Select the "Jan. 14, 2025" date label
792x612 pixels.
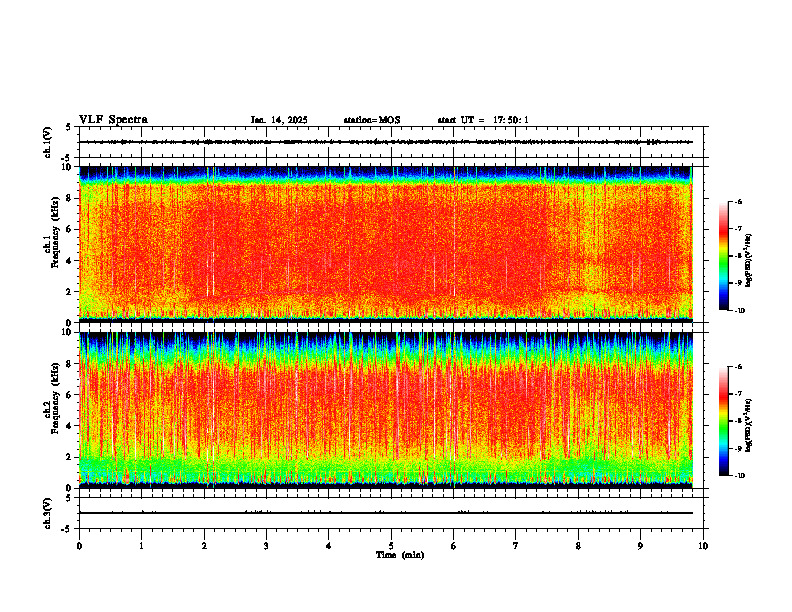[279, 120]
